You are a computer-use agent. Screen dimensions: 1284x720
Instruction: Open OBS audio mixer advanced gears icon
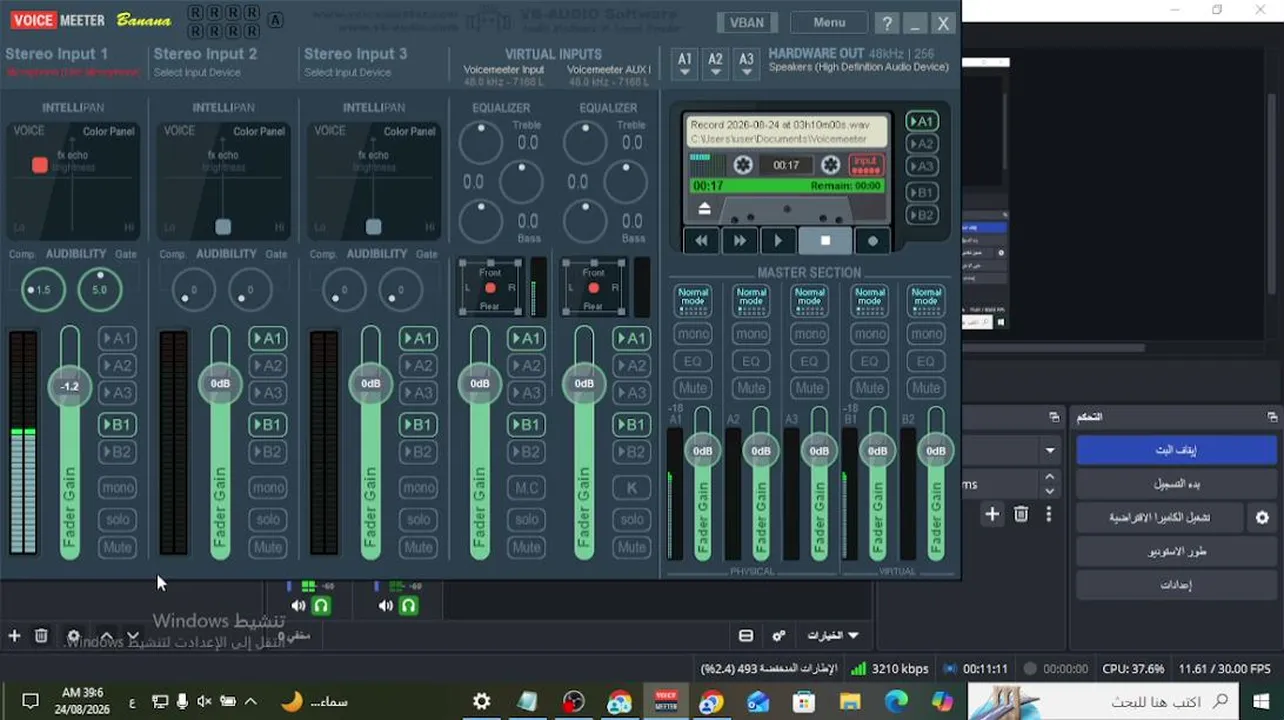tap(779, 636)
